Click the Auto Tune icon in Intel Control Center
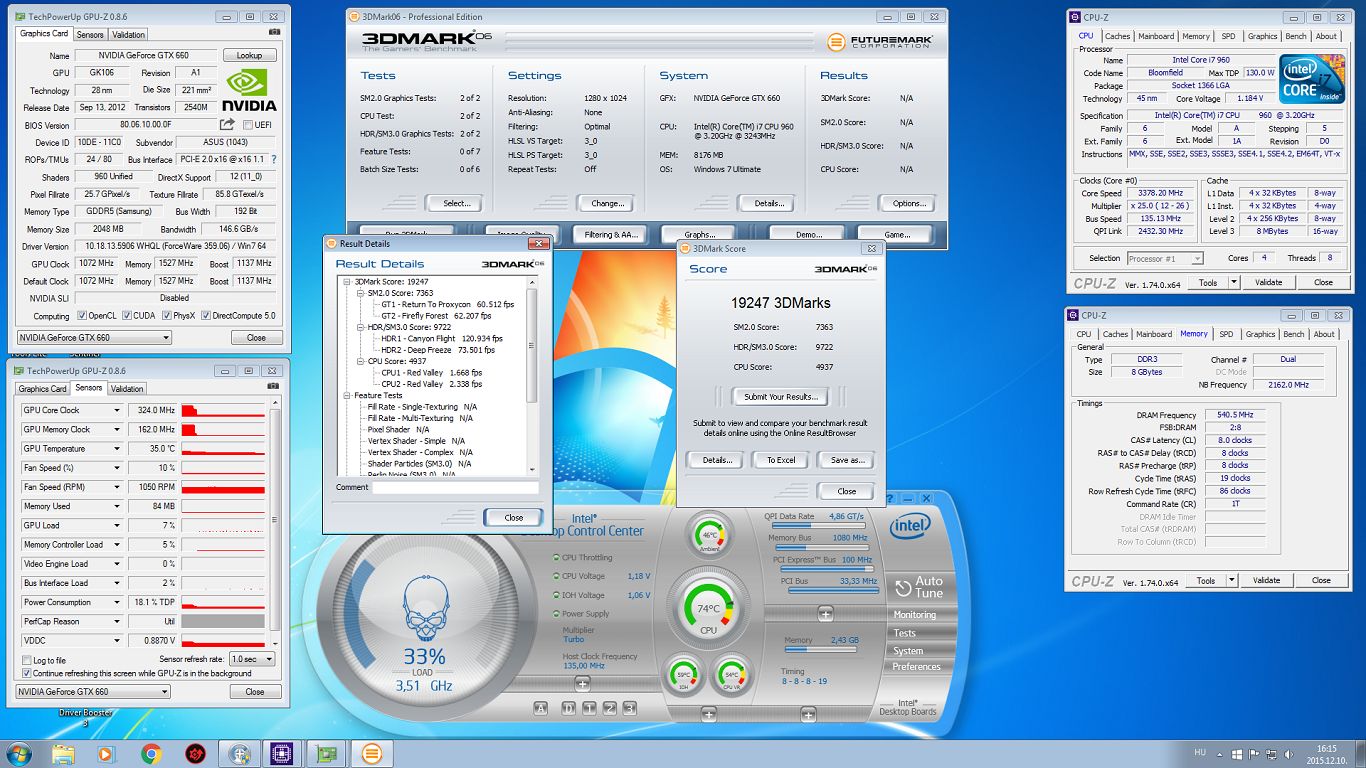Screen dimensions: 1366x768 click(x=903, y=586)
